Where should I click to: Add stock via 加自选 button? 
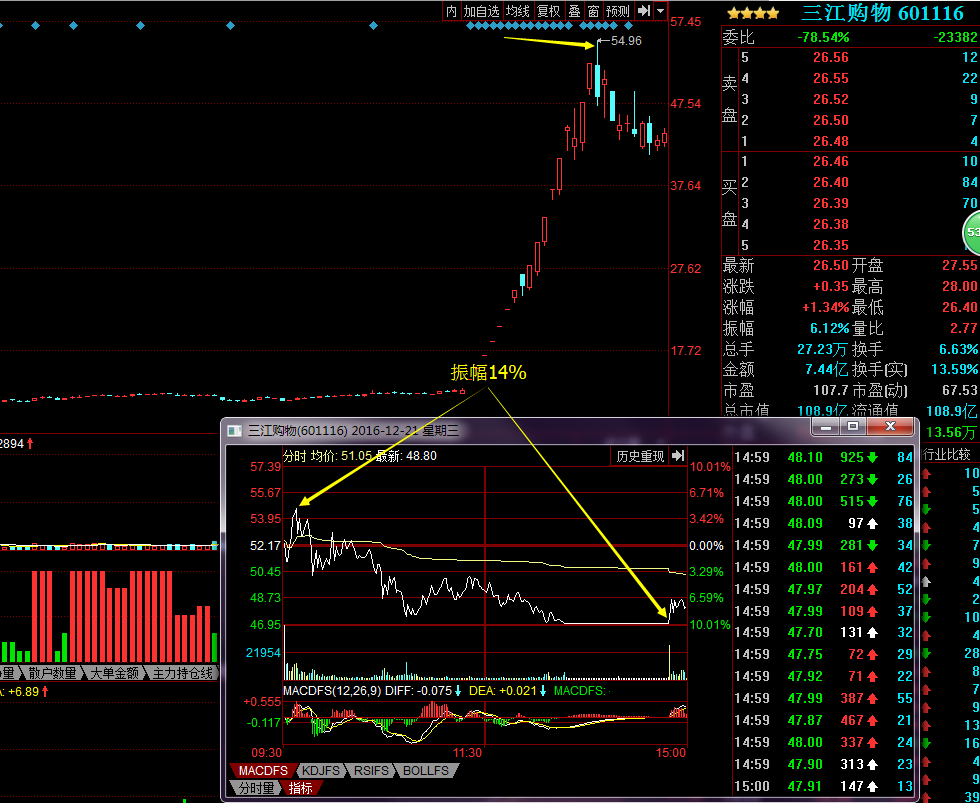(480, 11)
